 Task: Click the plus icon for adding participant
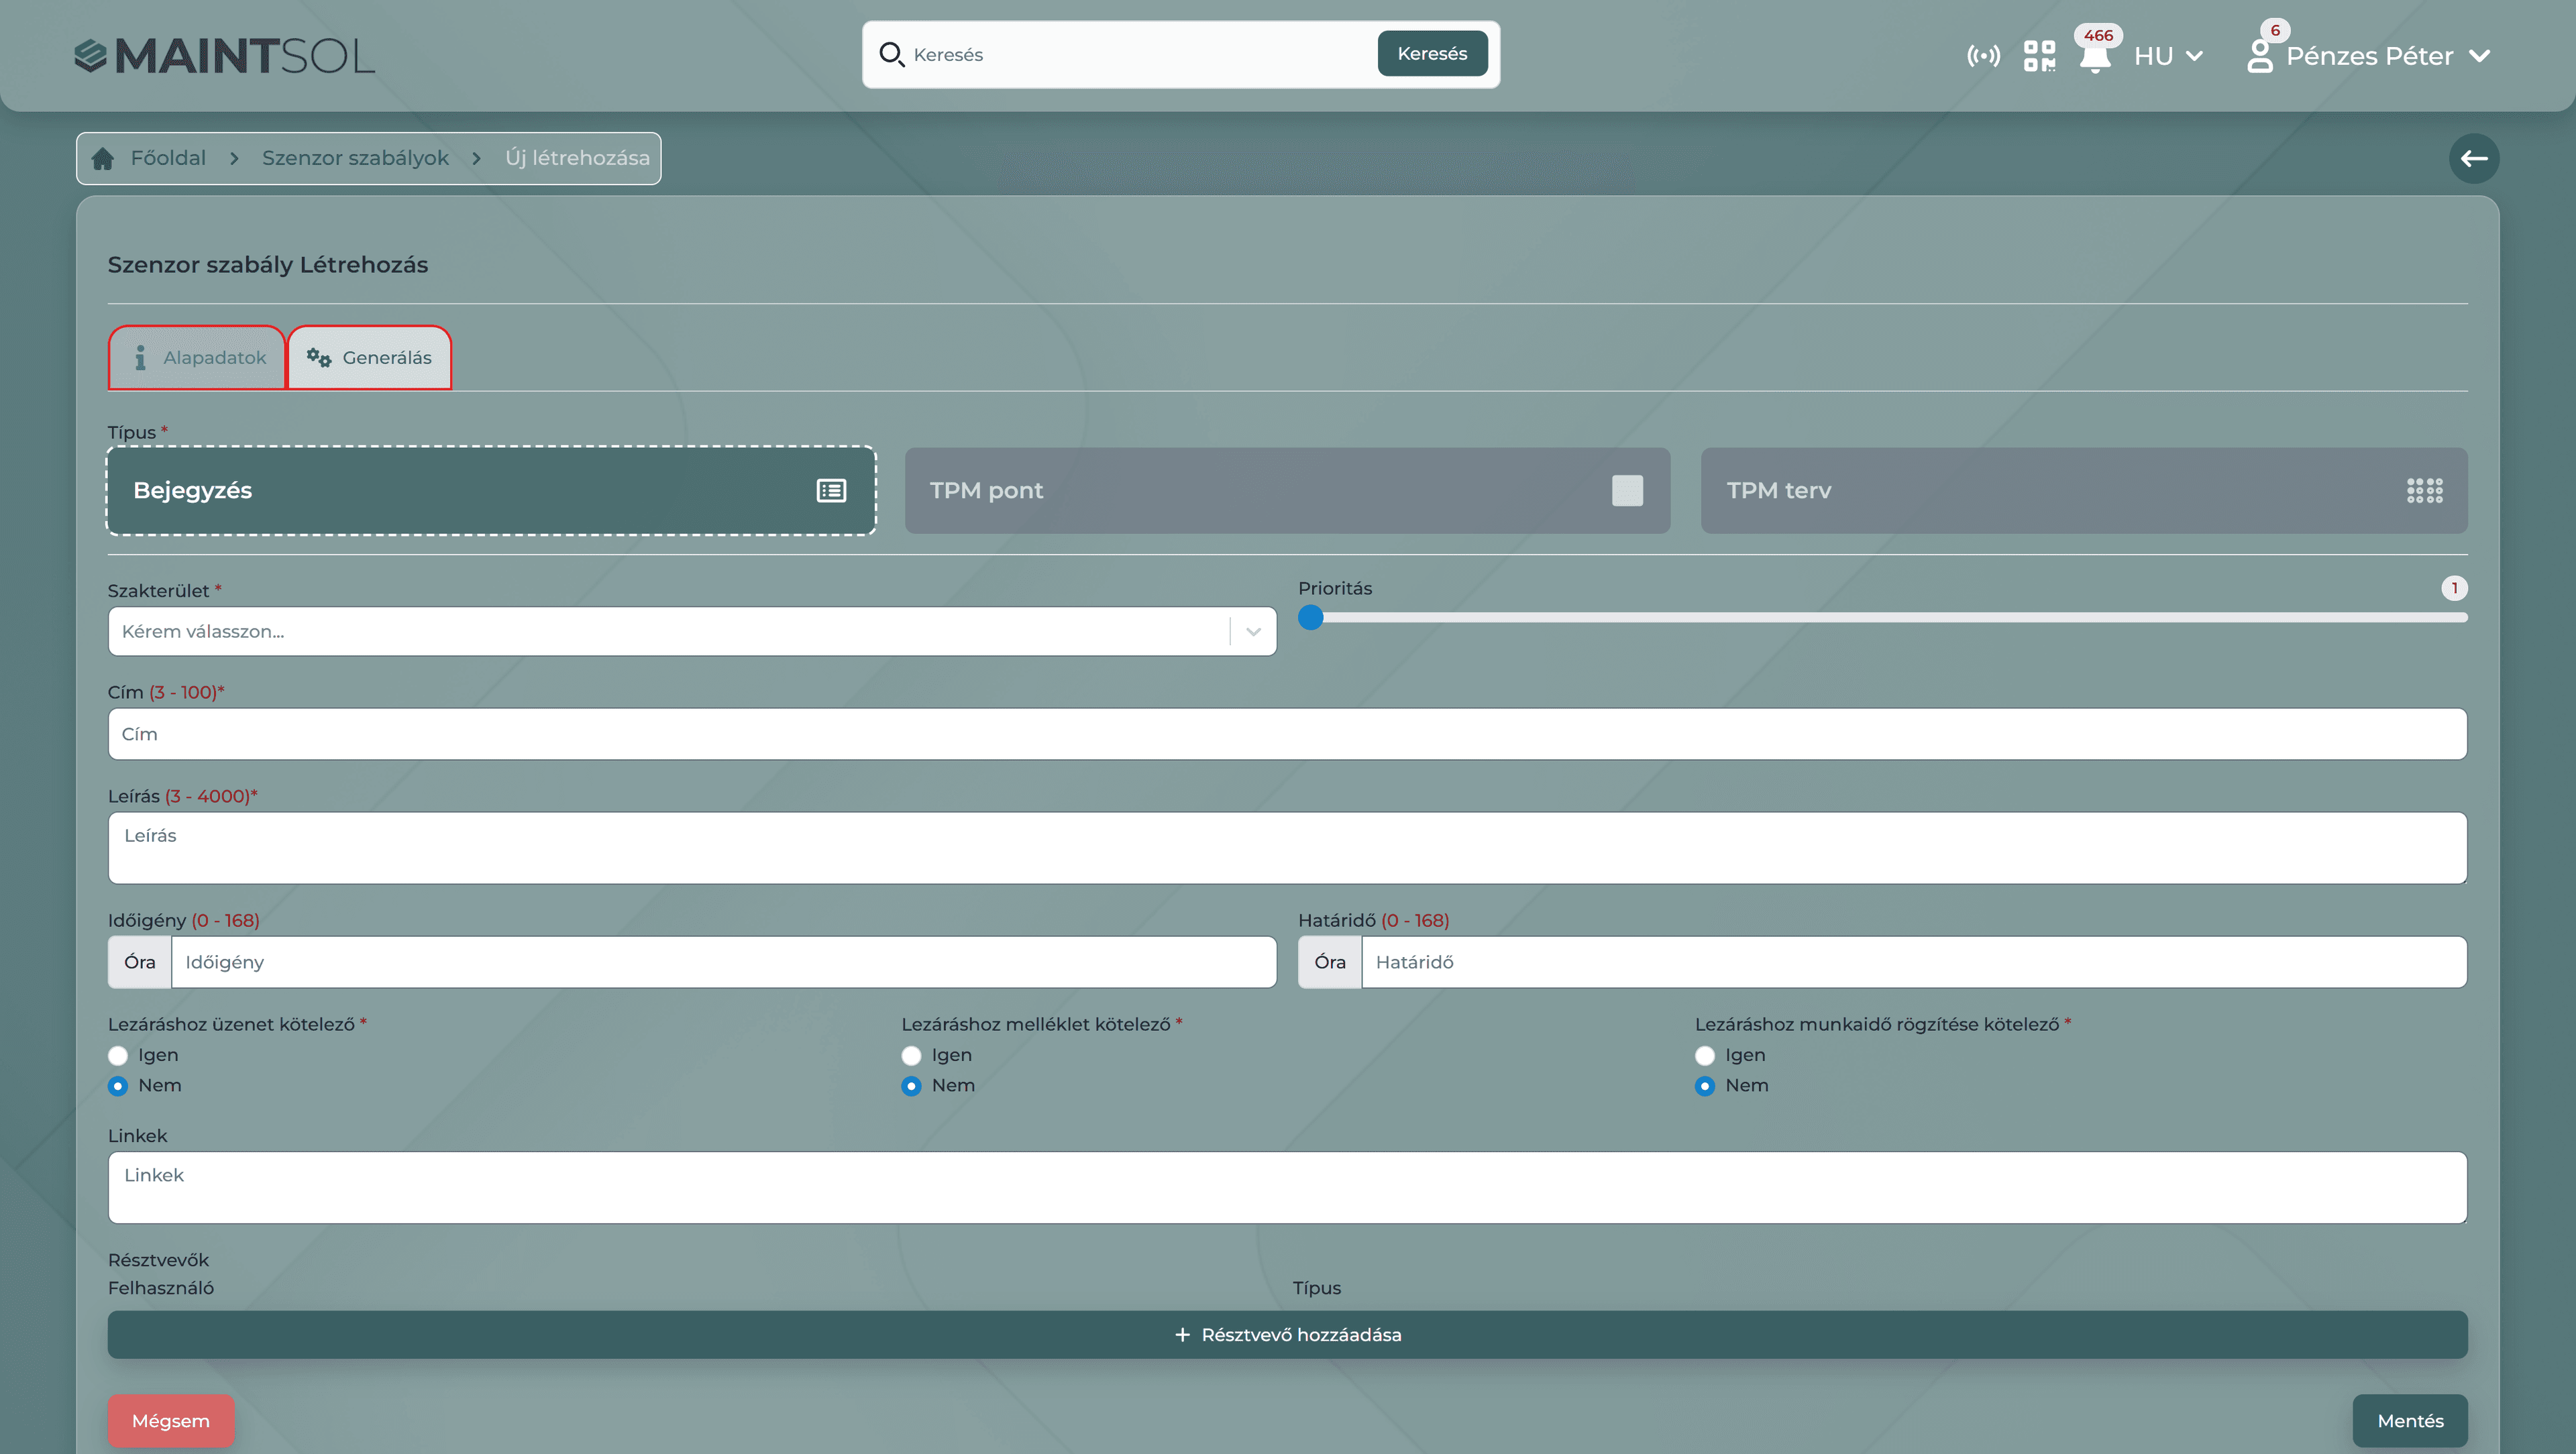[x=1182, y=1335]
